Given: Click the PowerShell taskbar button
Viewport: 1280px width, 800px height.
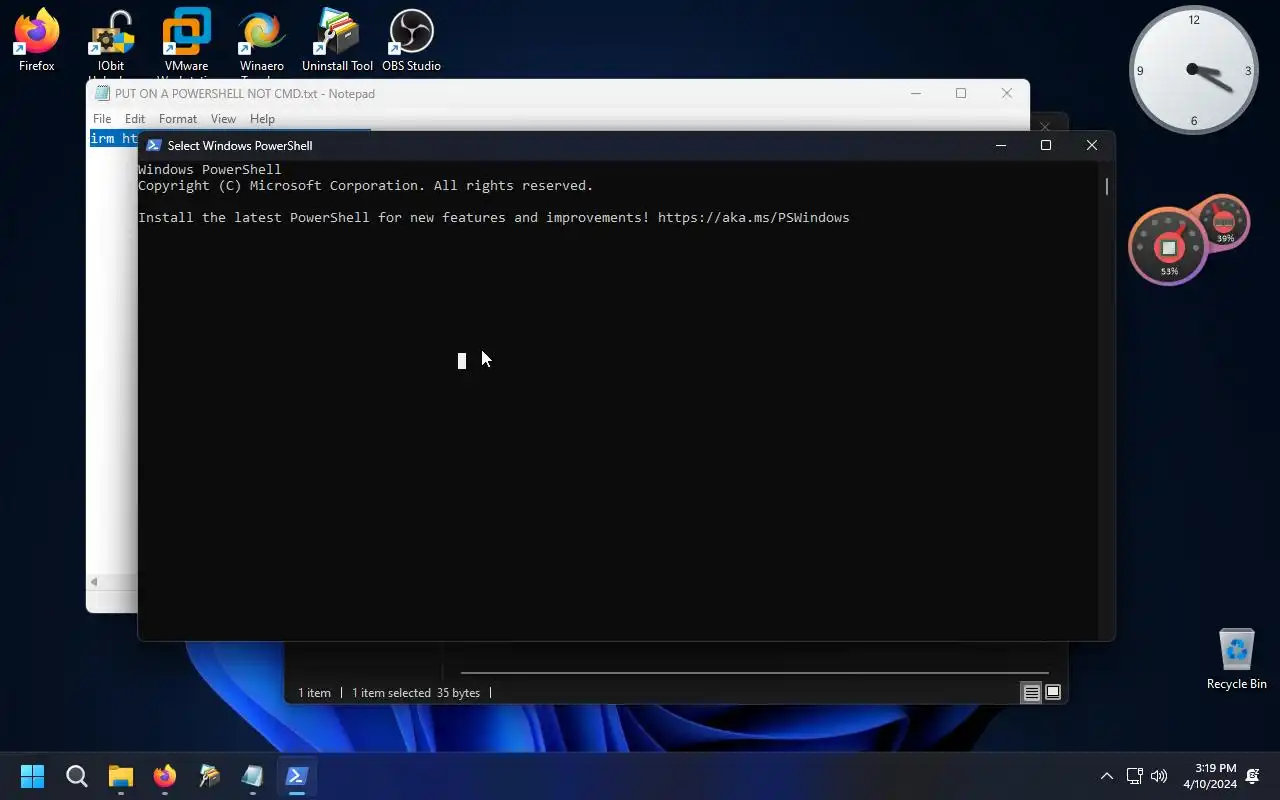Looking at the screenshot, I should (x=296, y=776).
